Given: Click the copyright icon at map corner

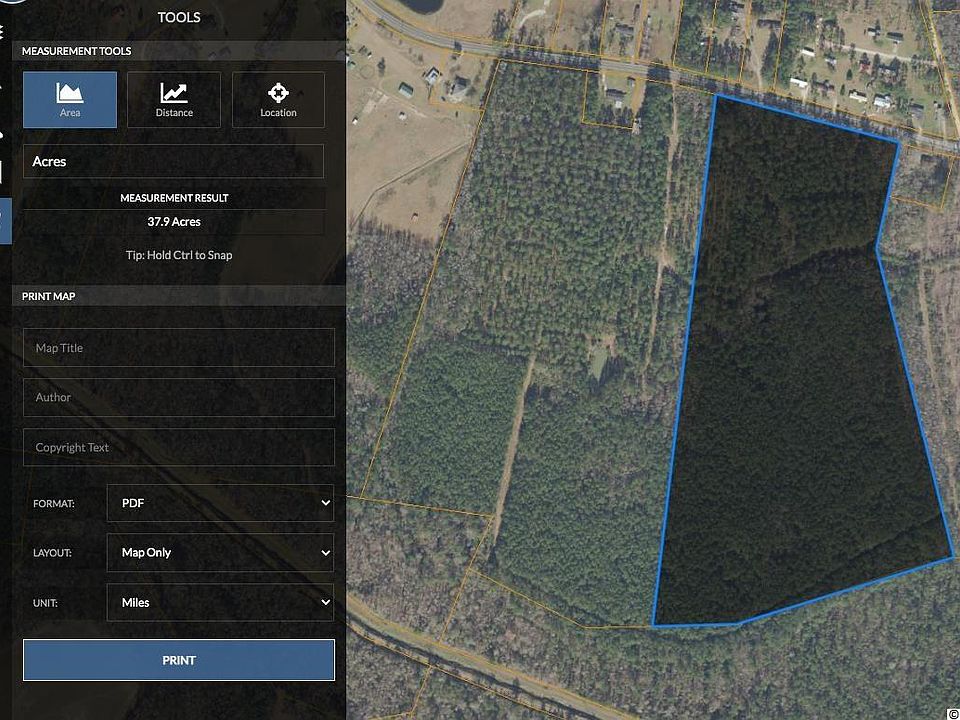Looking at the screenshot, I should click(955, 714).
